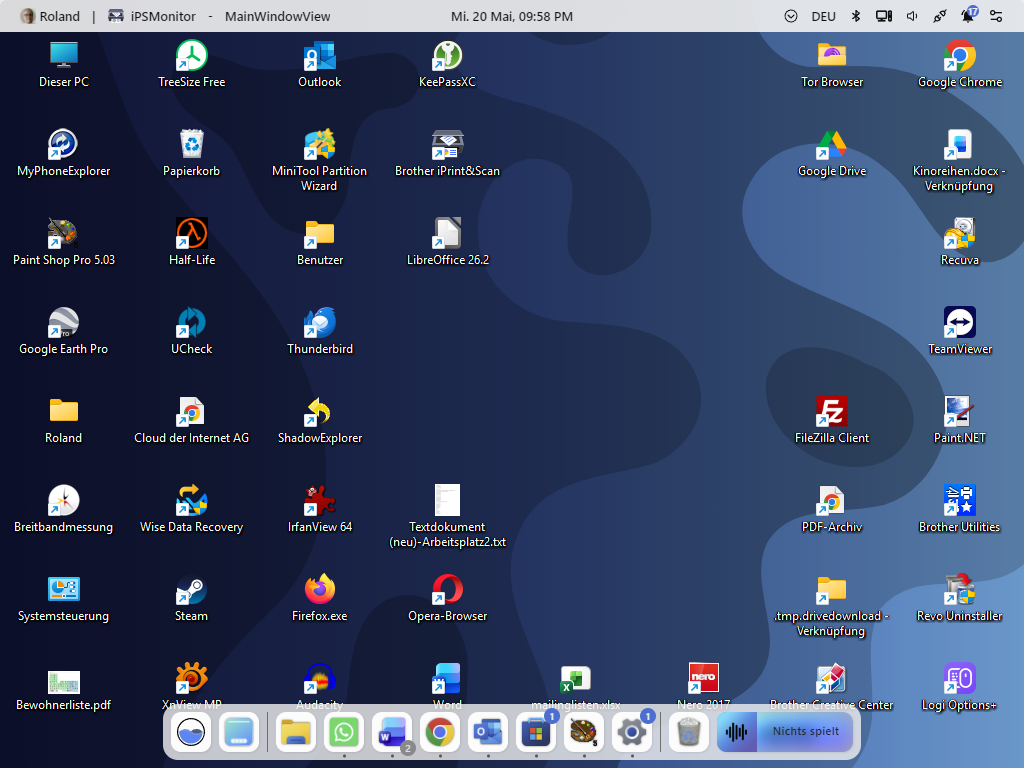Viewport: 1024px width, 768px height.
Task: Open the volume control icon
Action: click(912, 16)
